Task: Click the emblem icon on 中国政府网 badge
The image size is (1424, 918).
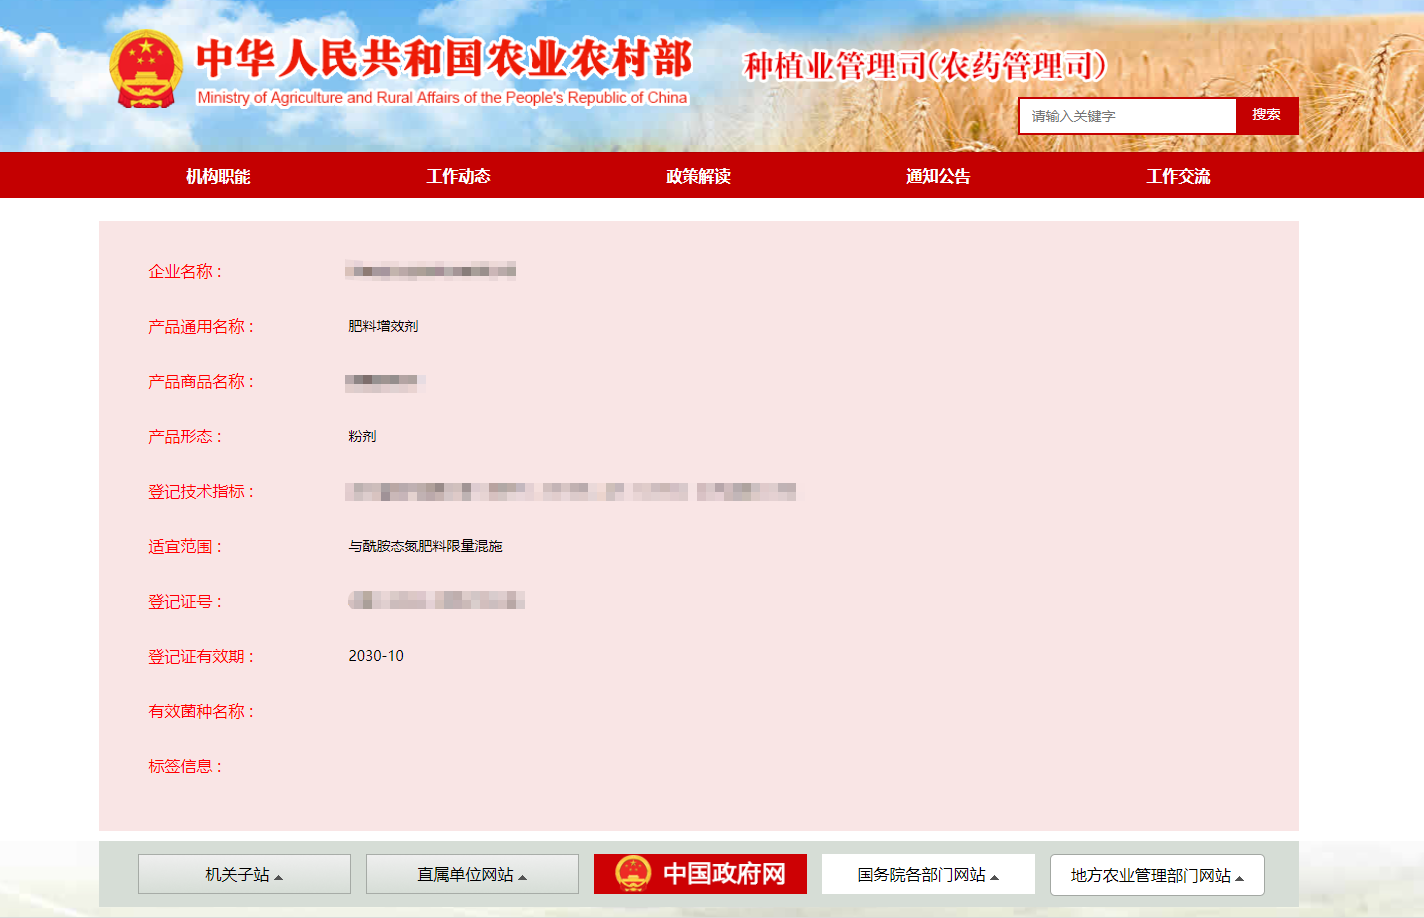Action: click(x=630, y=873)
